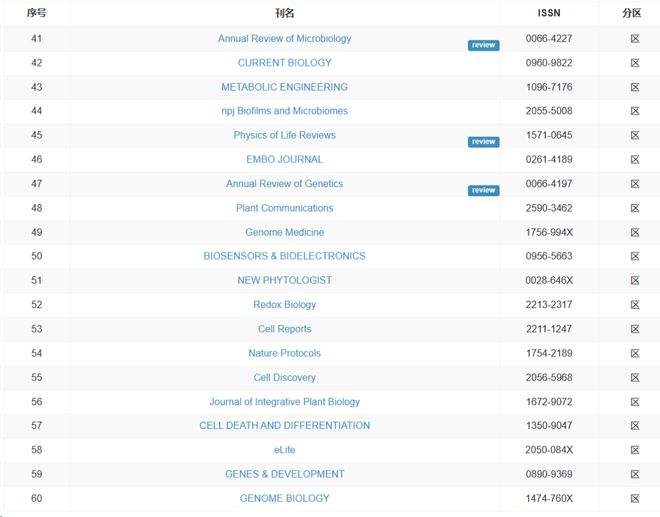Select npj Biofilms and Microbiomes
The height and width of the screenshot is (517, 660).
284,111
